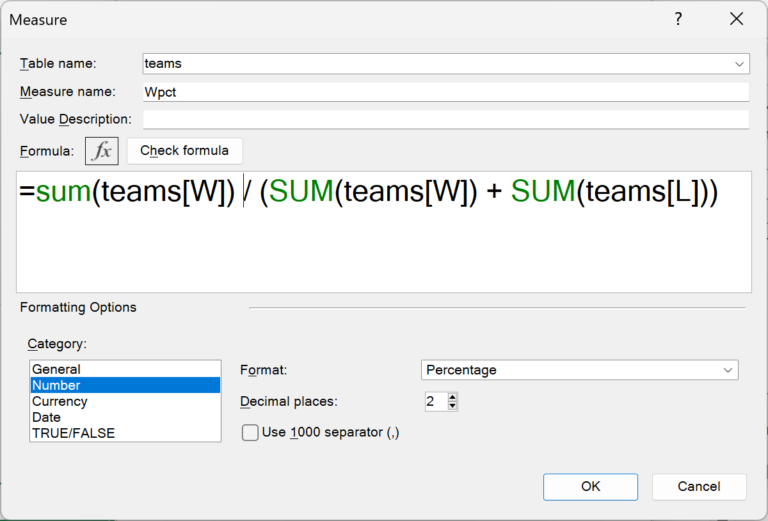
Task: Close the Measure dialog with X
Action: point(737,19)
